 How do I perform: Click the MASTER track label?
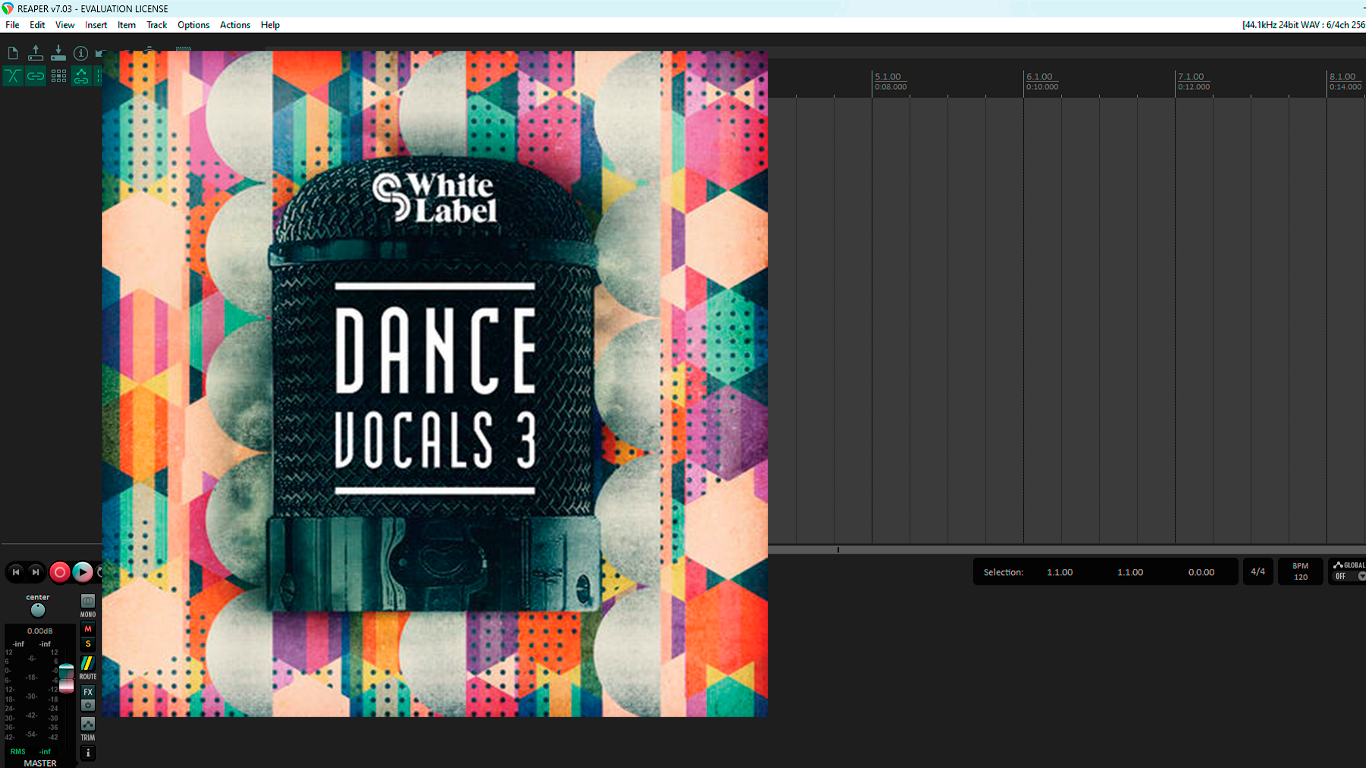pyautogui.click(x=40, y=763)
